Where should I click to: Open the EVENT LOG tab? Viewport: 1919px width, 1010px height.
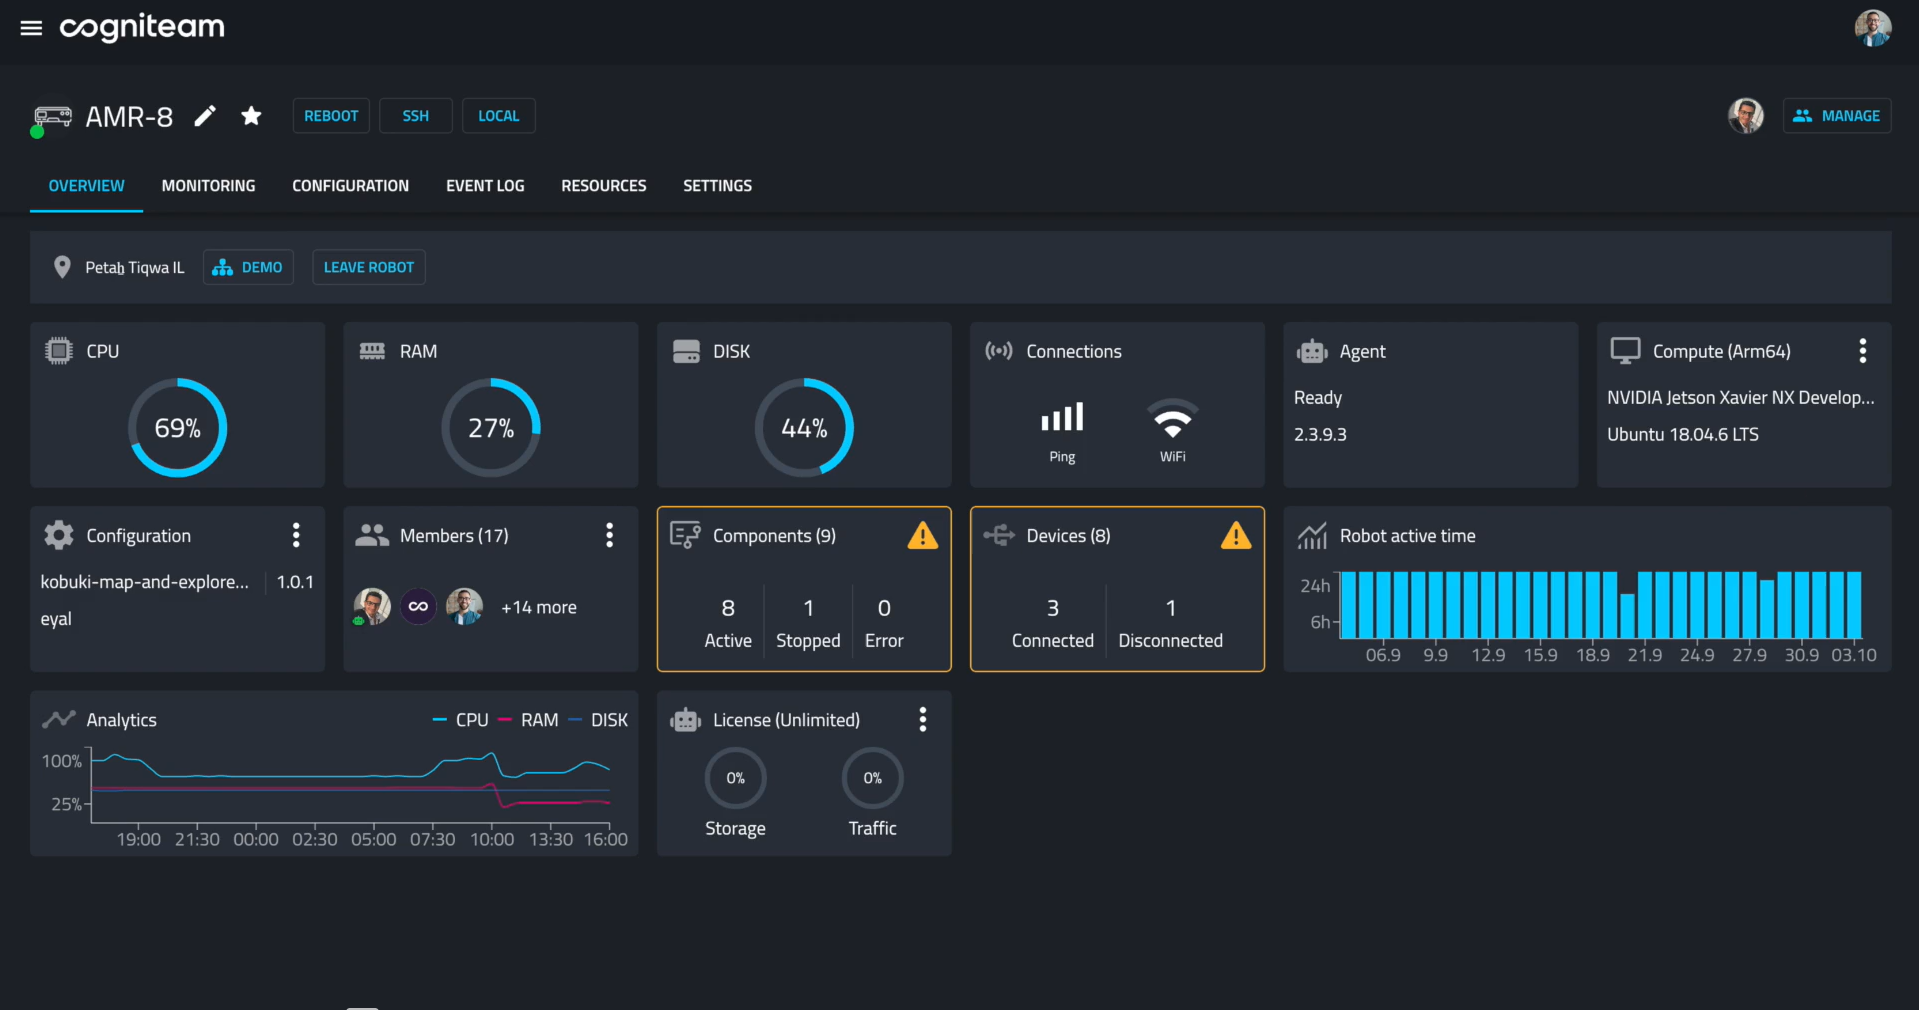point(485,186)
